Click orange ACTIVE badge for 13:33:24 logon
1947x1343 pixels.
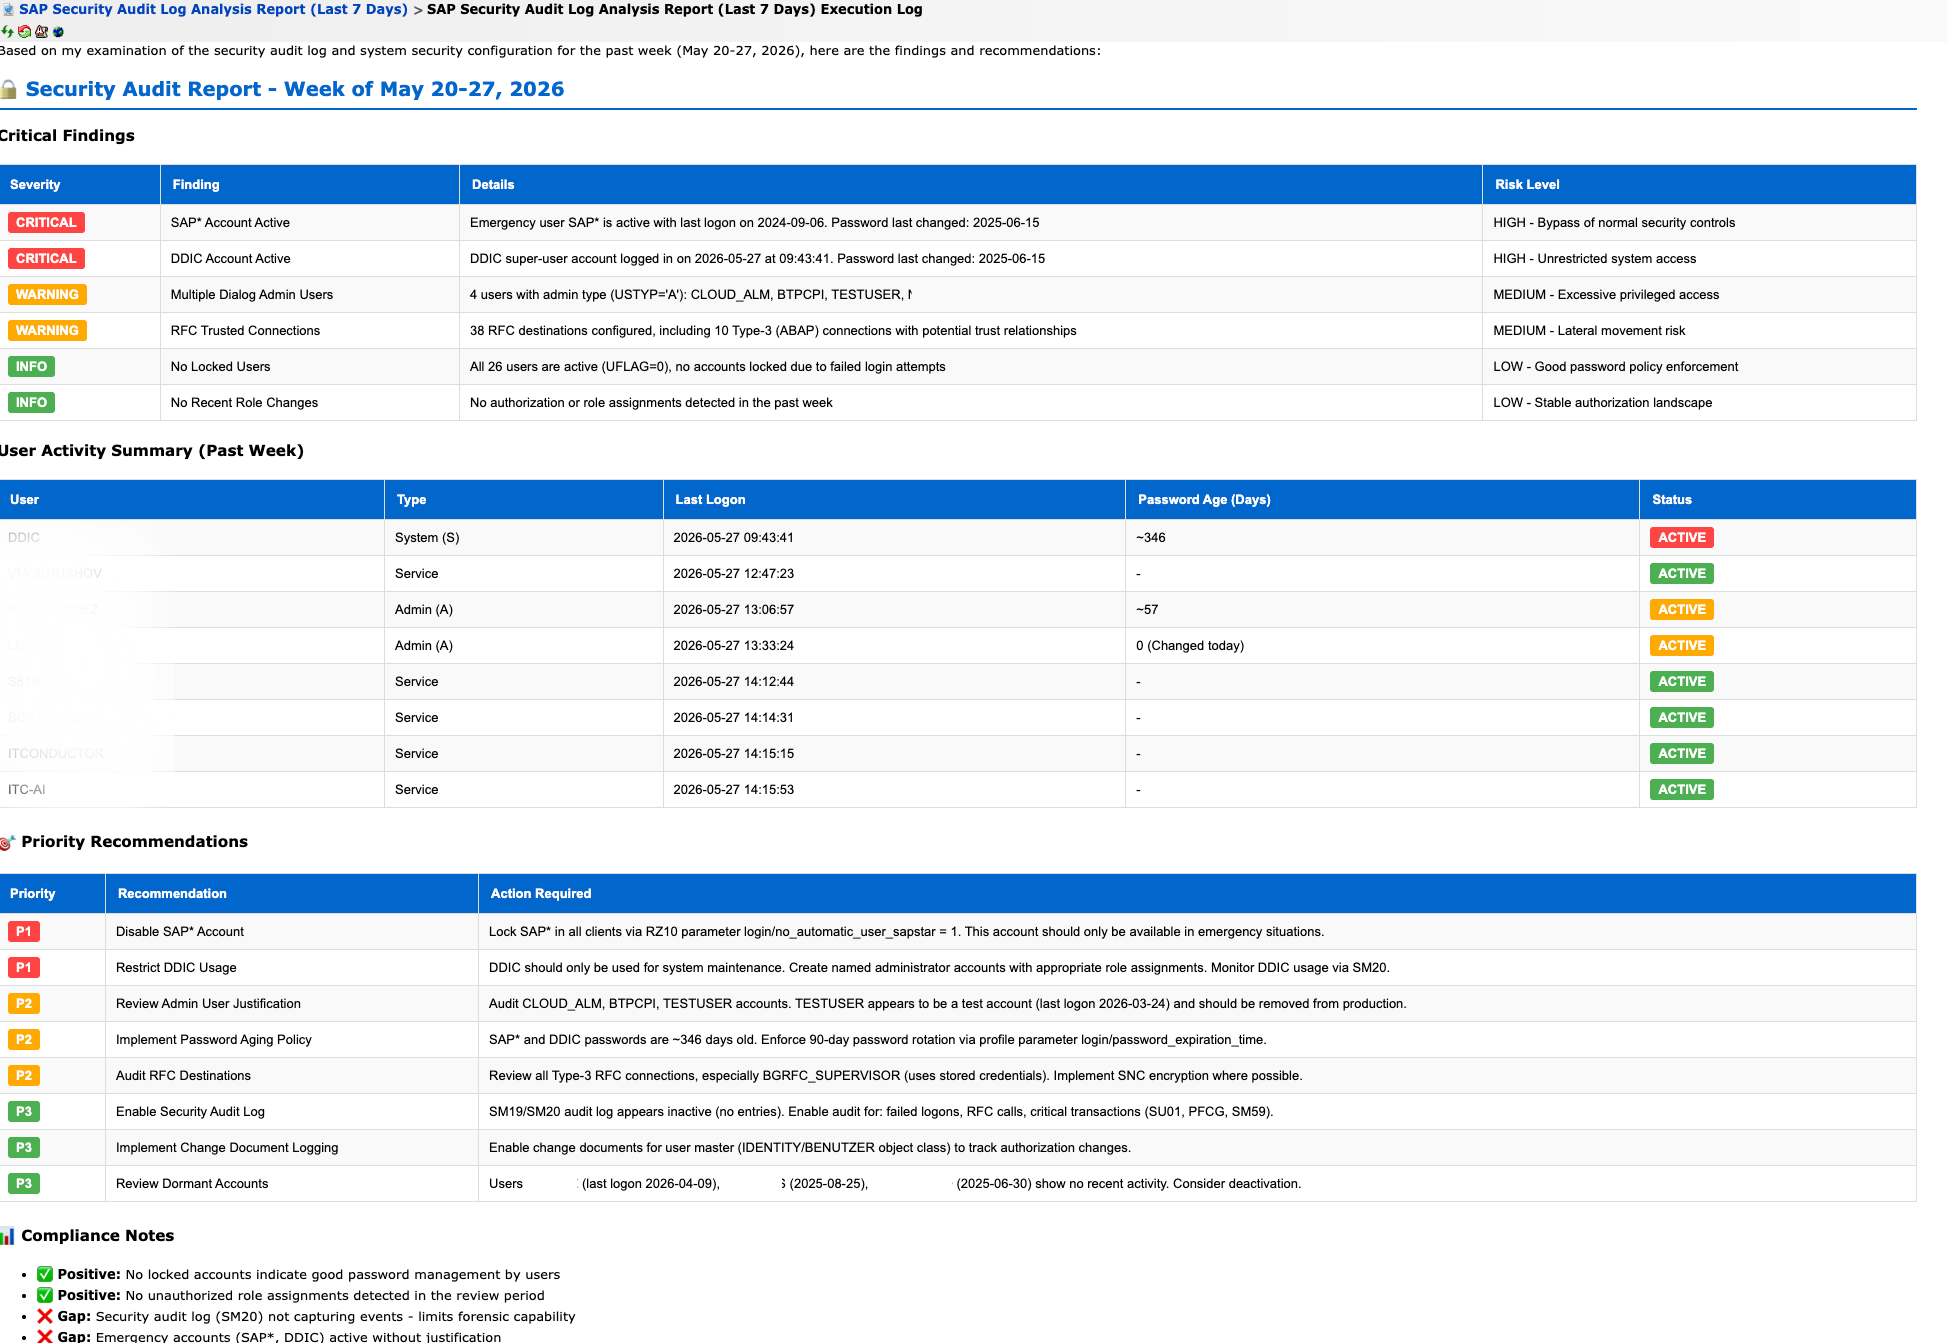[x=1682, y=646]
